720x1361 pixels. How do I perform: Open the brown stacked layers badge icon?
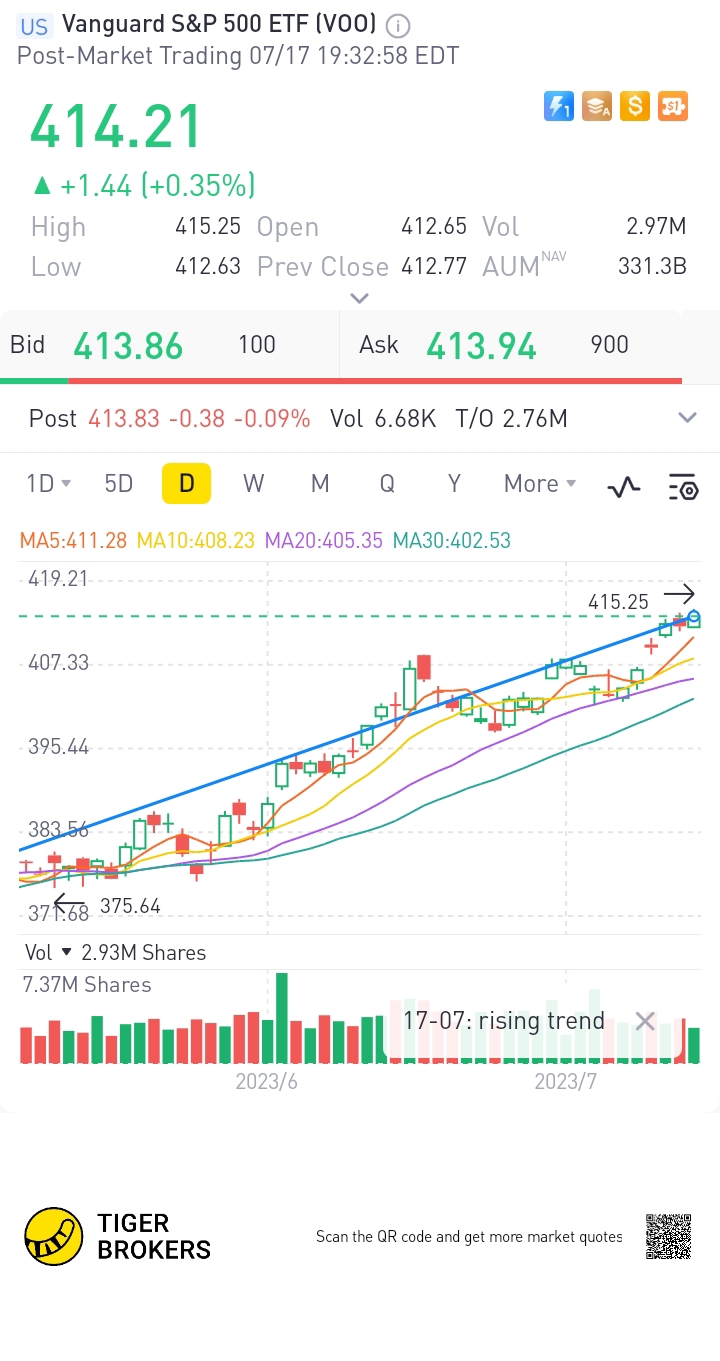click(597, 105)
